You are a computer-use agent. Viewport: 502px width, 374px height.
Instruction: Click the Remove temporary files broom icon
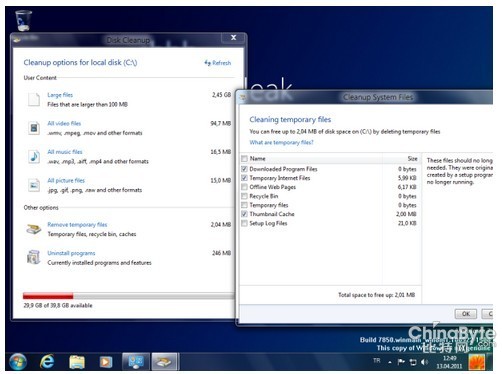pos(34,229)
